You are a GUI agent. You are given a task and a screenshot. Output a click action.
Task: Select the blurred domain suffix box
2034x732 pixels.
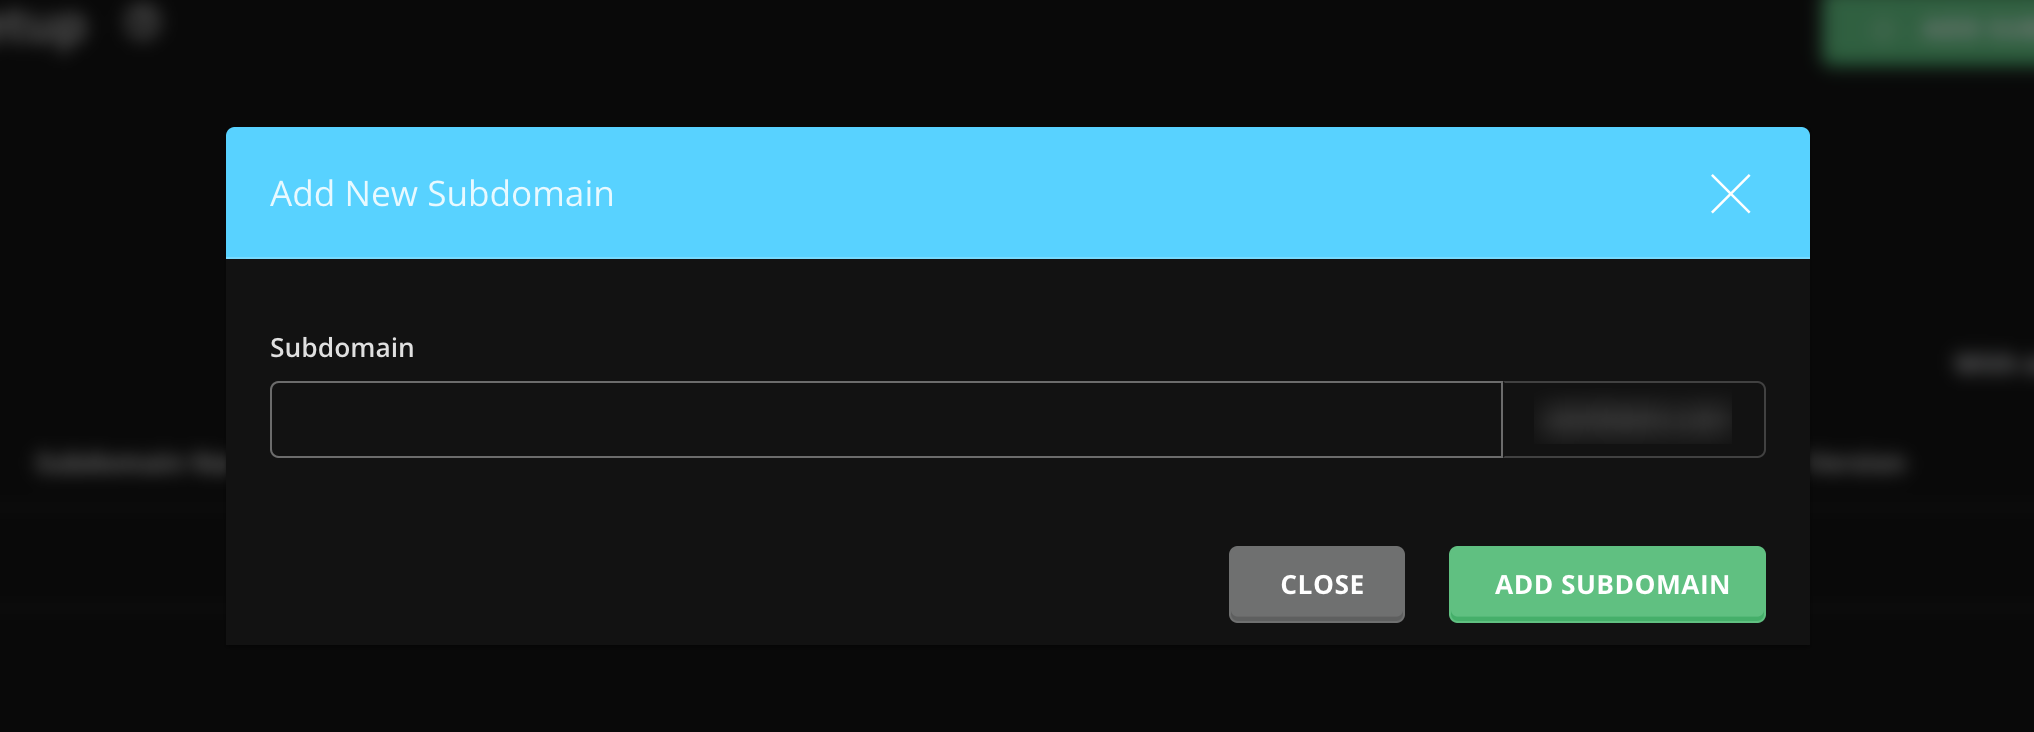pyautogui.click(x=1634, y=419)
